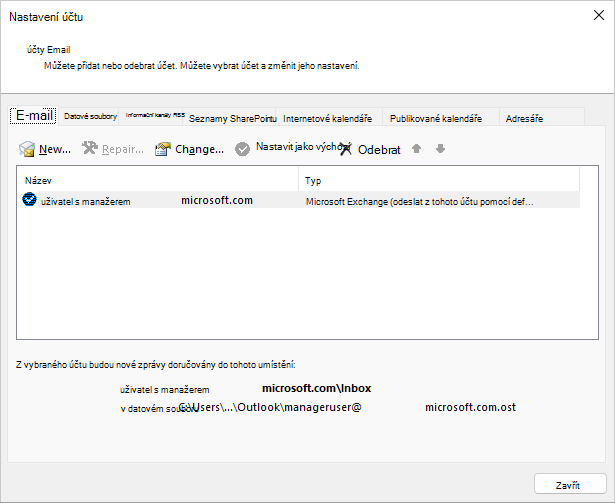This screenshot has height=503, width=615.
Task: Sort by the Název column header
Action: click(158, 180)
